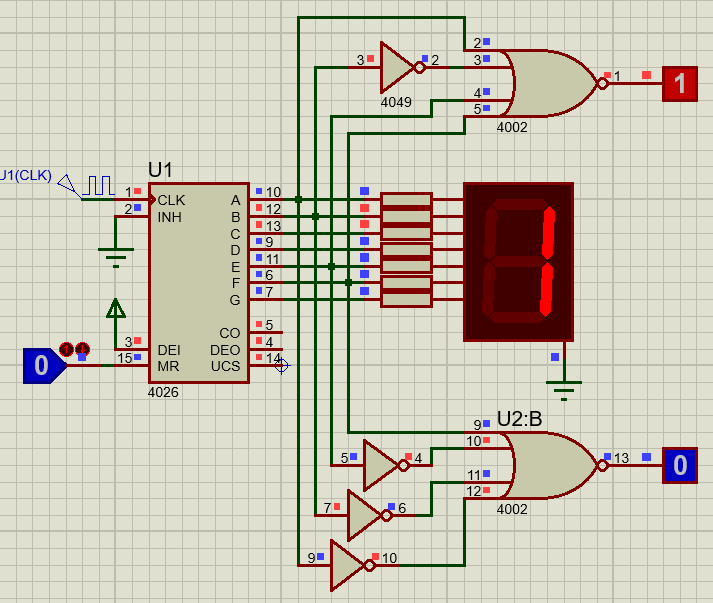
Task: Click the logic state down-arrow button
Action: click(x=82, y=349)
